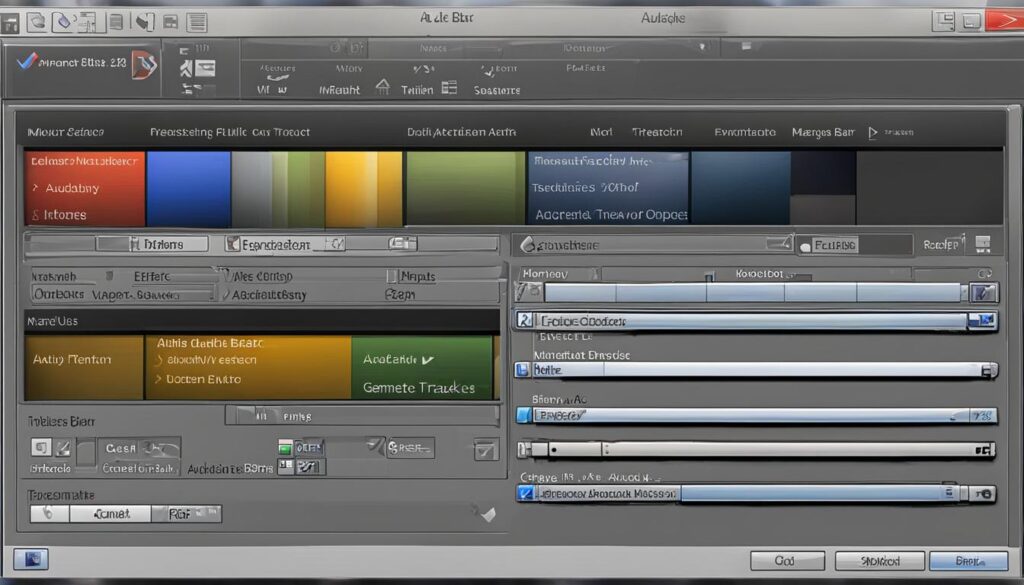The height and width of the screenshot is (585, 1024).
Task: Click the lined-page icon at the end of the title toolbar
Action: tap(197, 22)
